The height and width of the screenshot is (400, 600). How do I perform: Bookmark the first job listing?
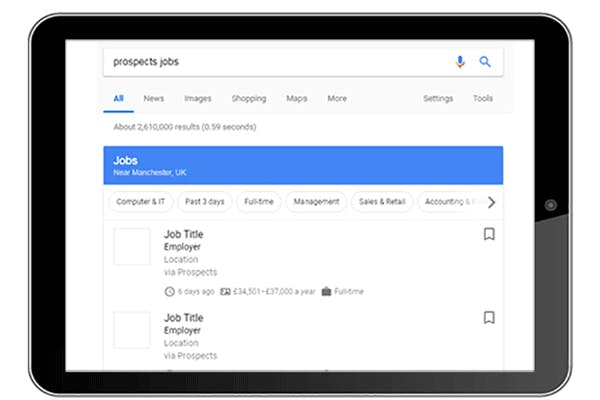pyautogui.click(x=489, y=234)
